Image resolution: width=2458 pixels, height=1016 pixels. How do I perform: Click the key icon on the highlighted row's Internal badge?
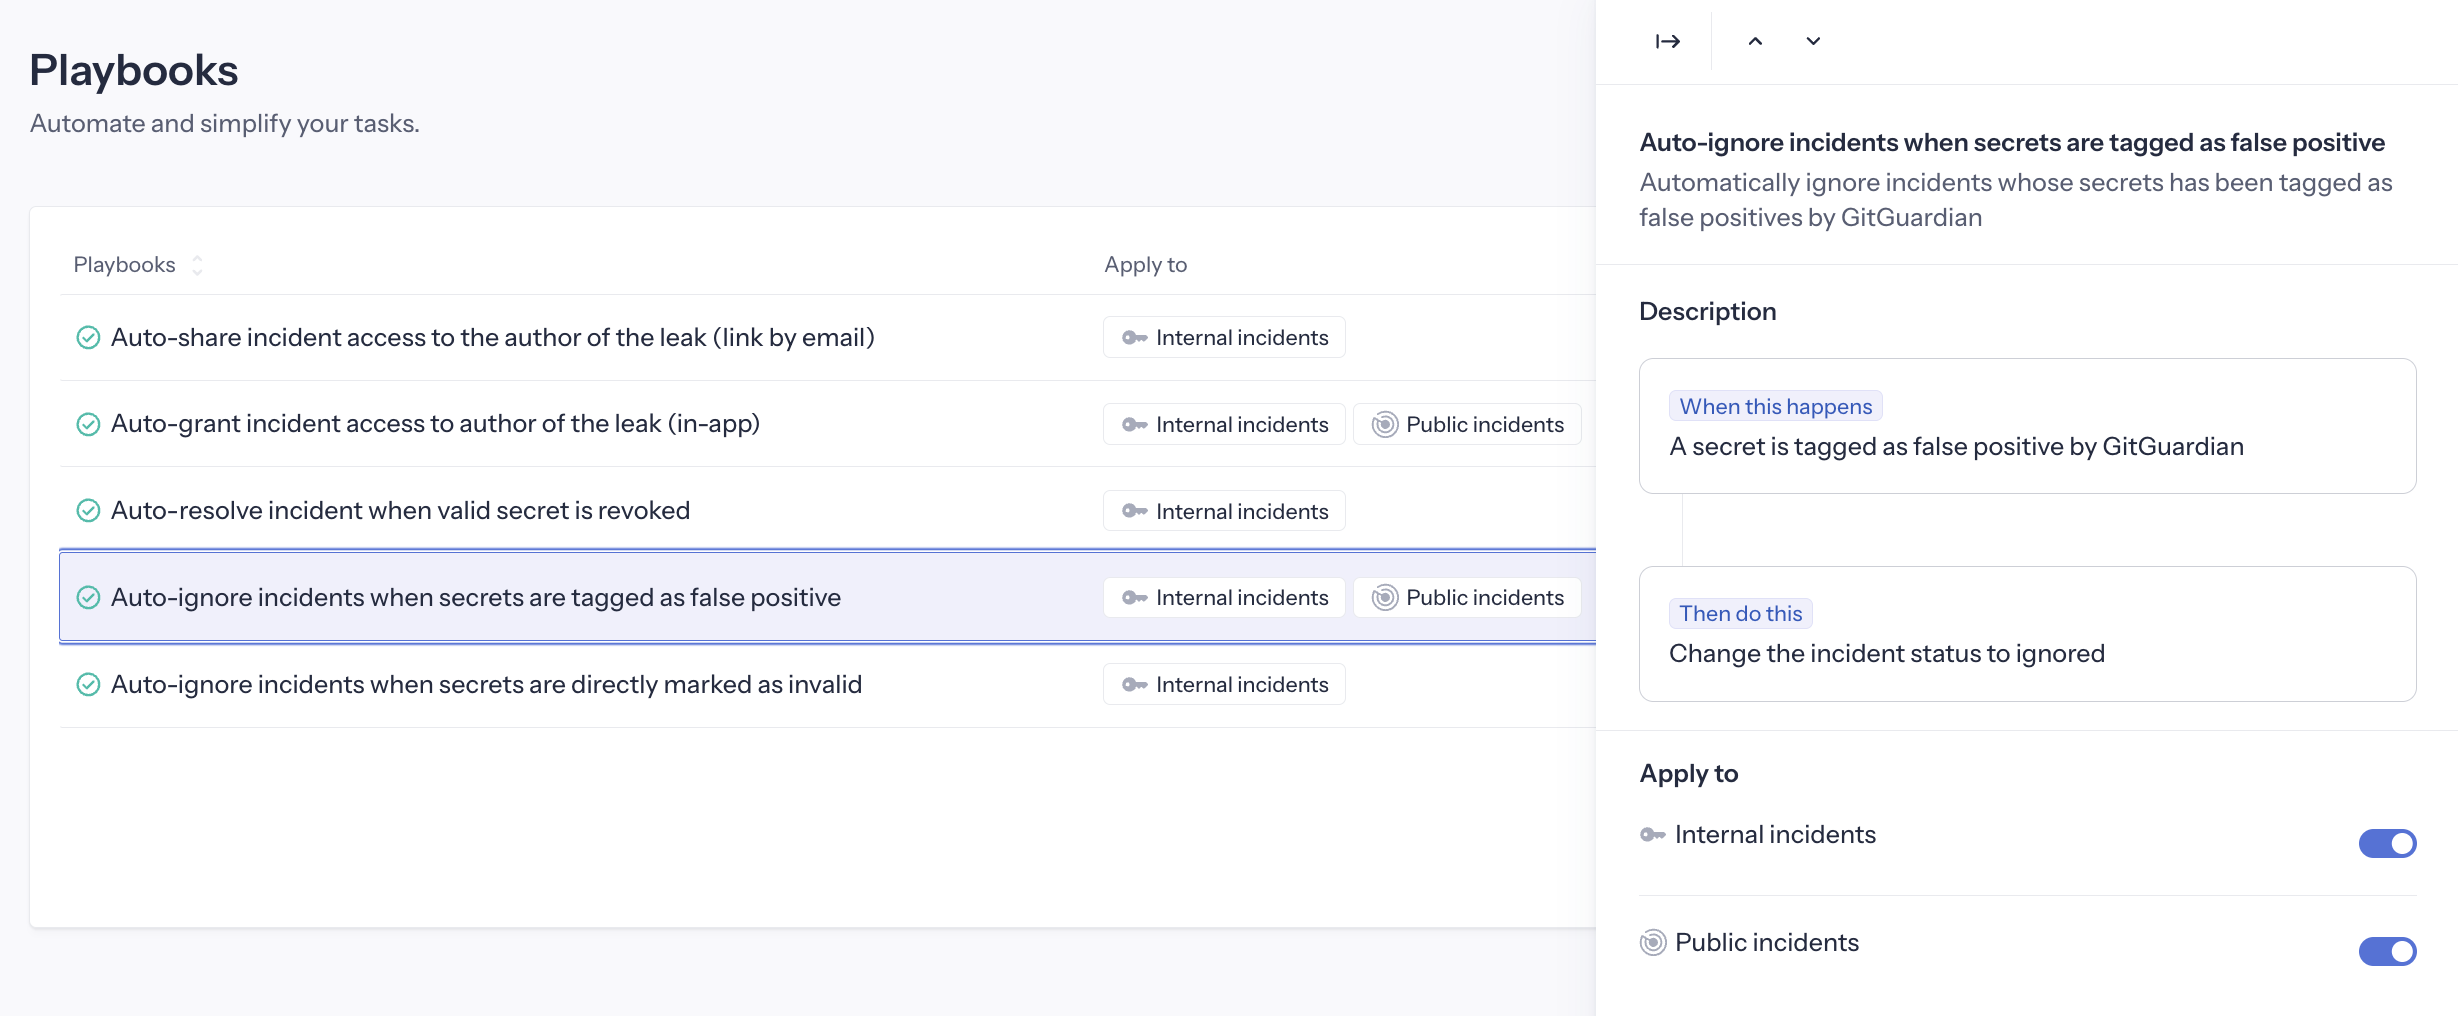pos(1134,597)
